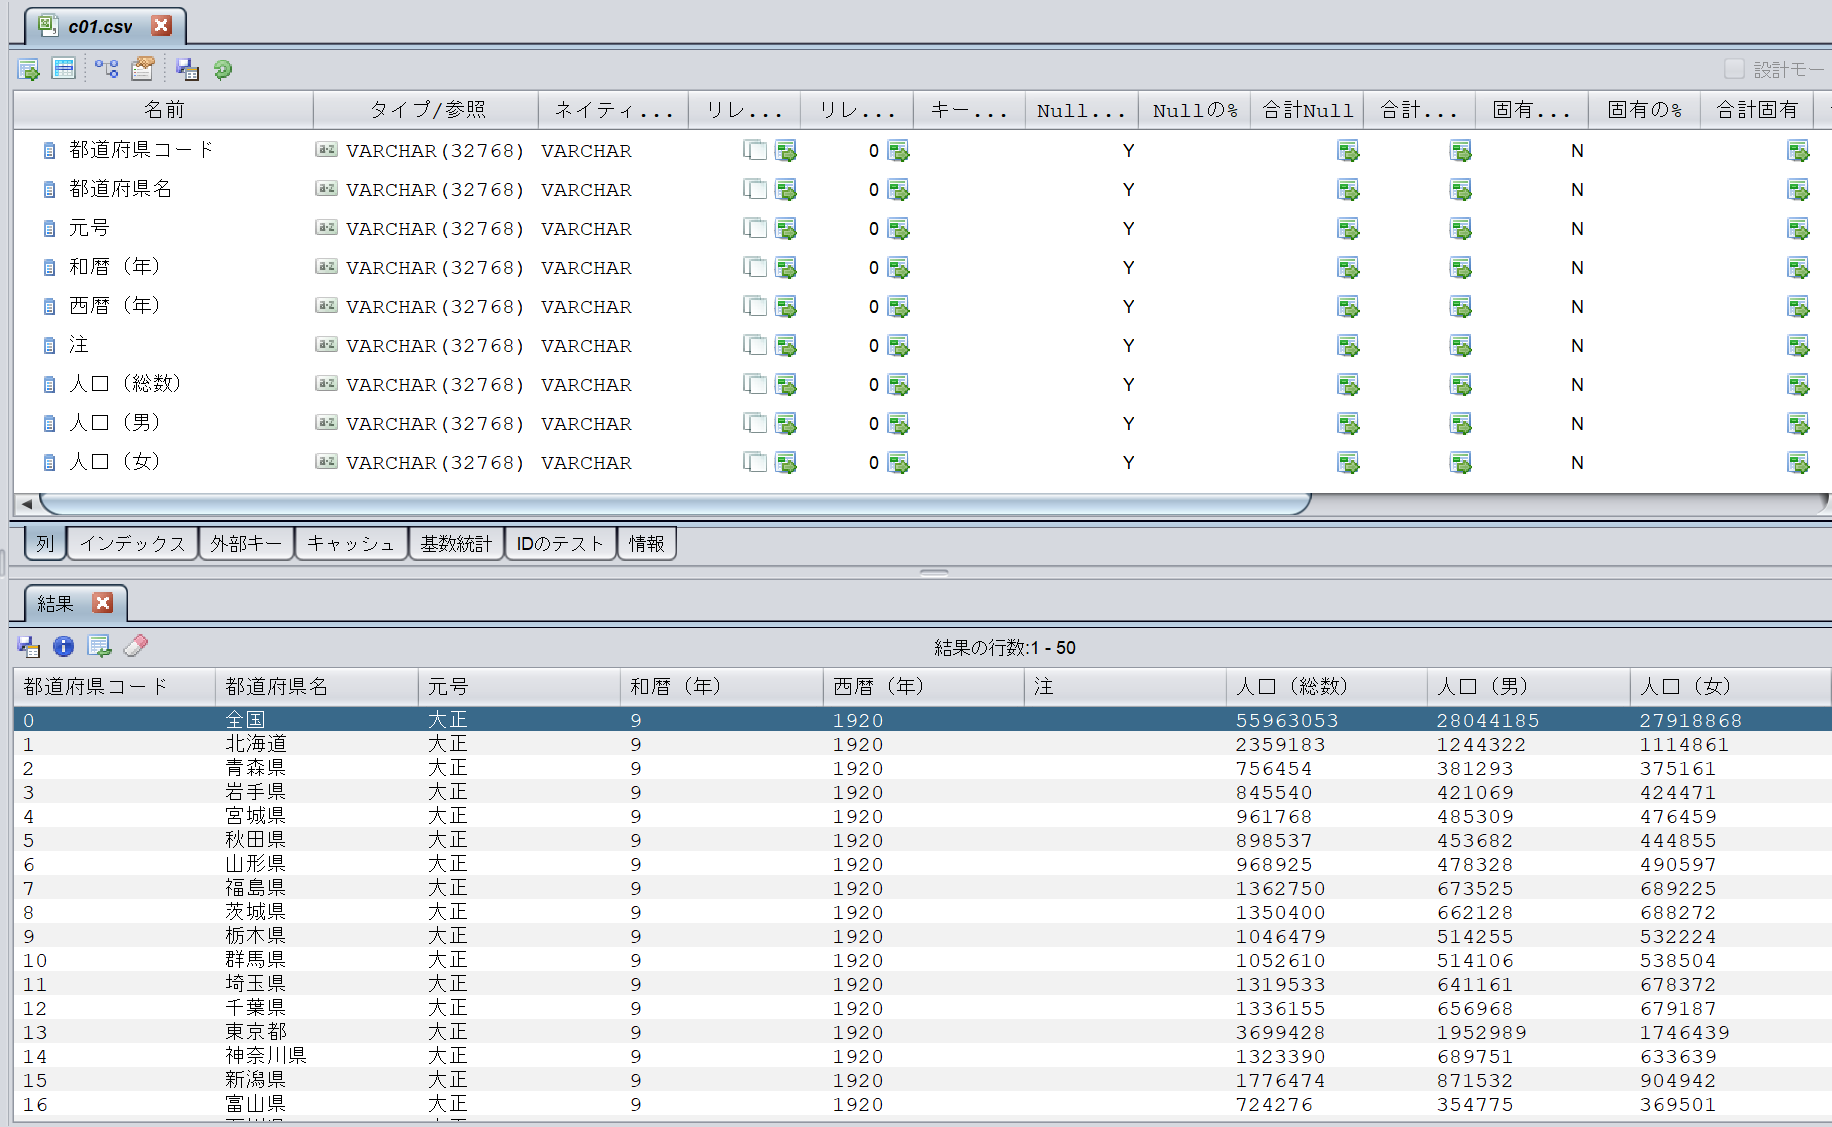Screen dimensions: 1832x1127
Task: Select the 全国 result row
Action: pos(922,720)
